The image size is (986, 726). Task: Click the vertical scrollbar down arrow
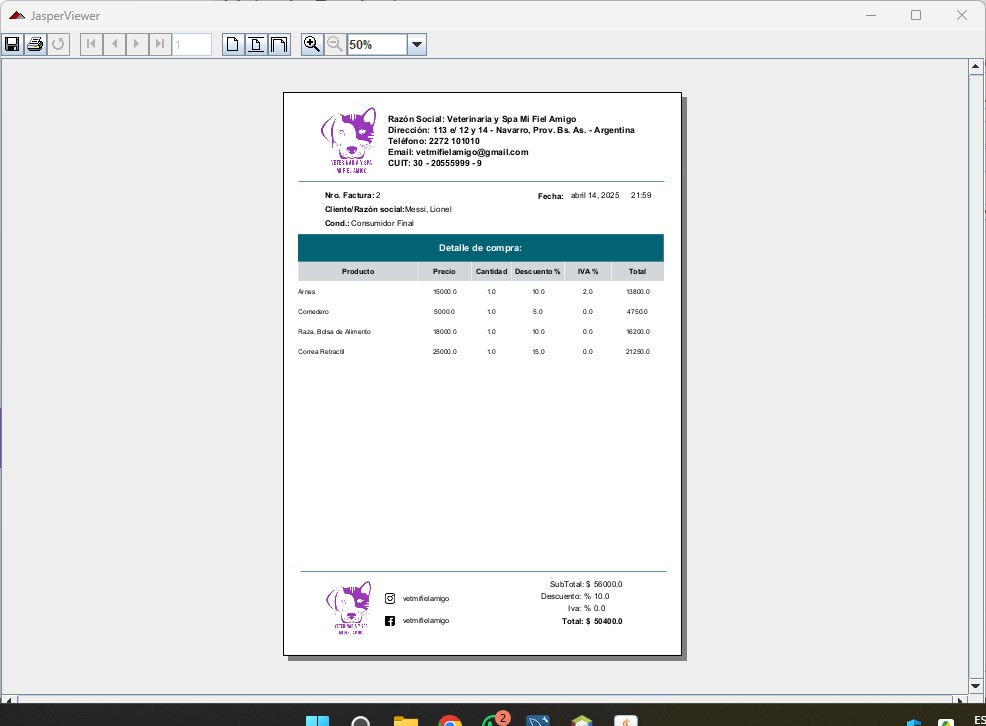coord(975,686)
